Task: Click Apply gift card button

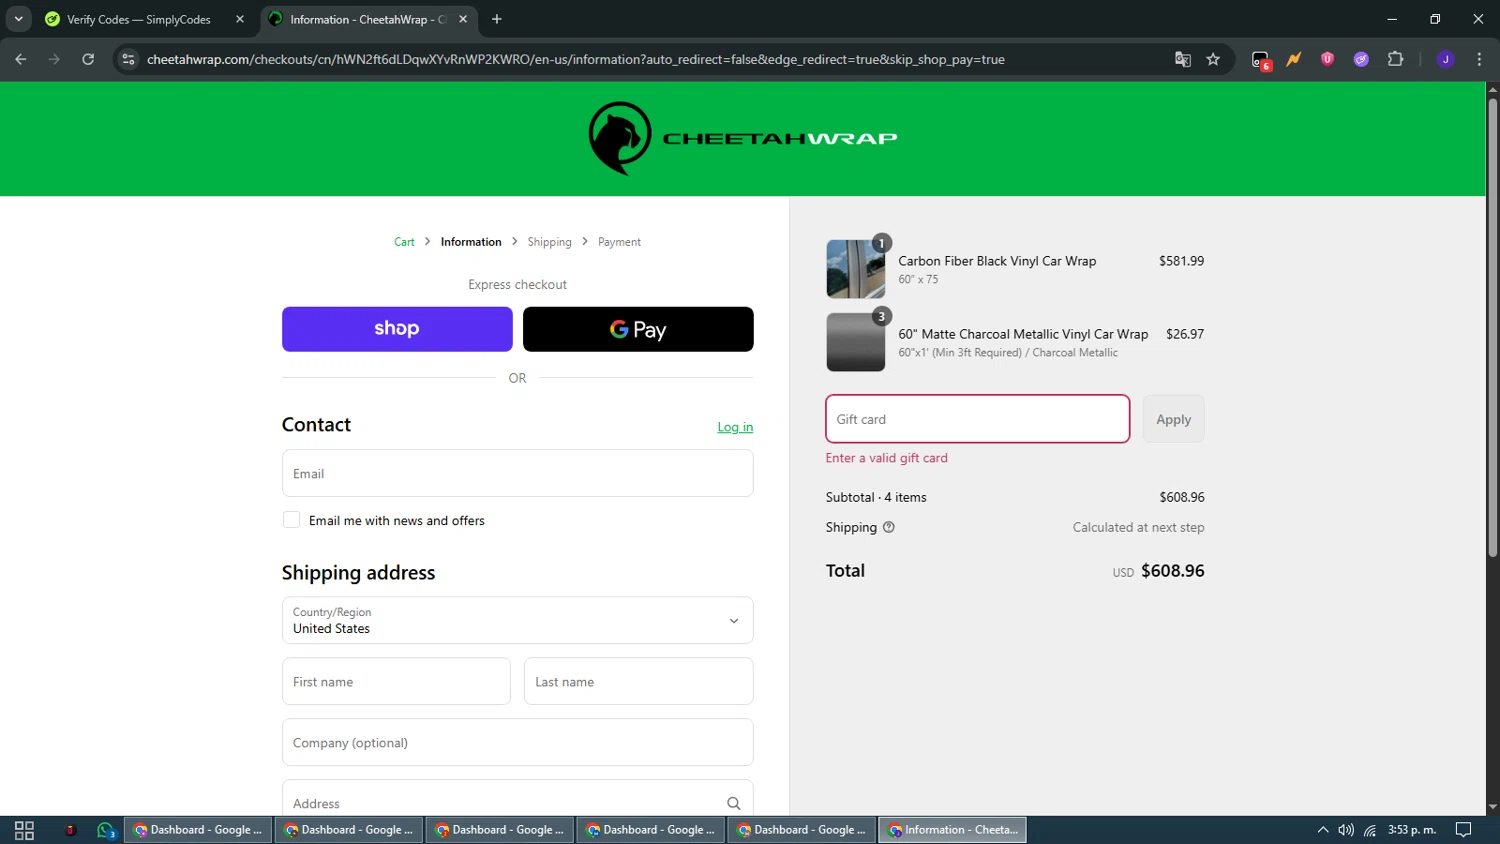Action: pos(1174,419)
